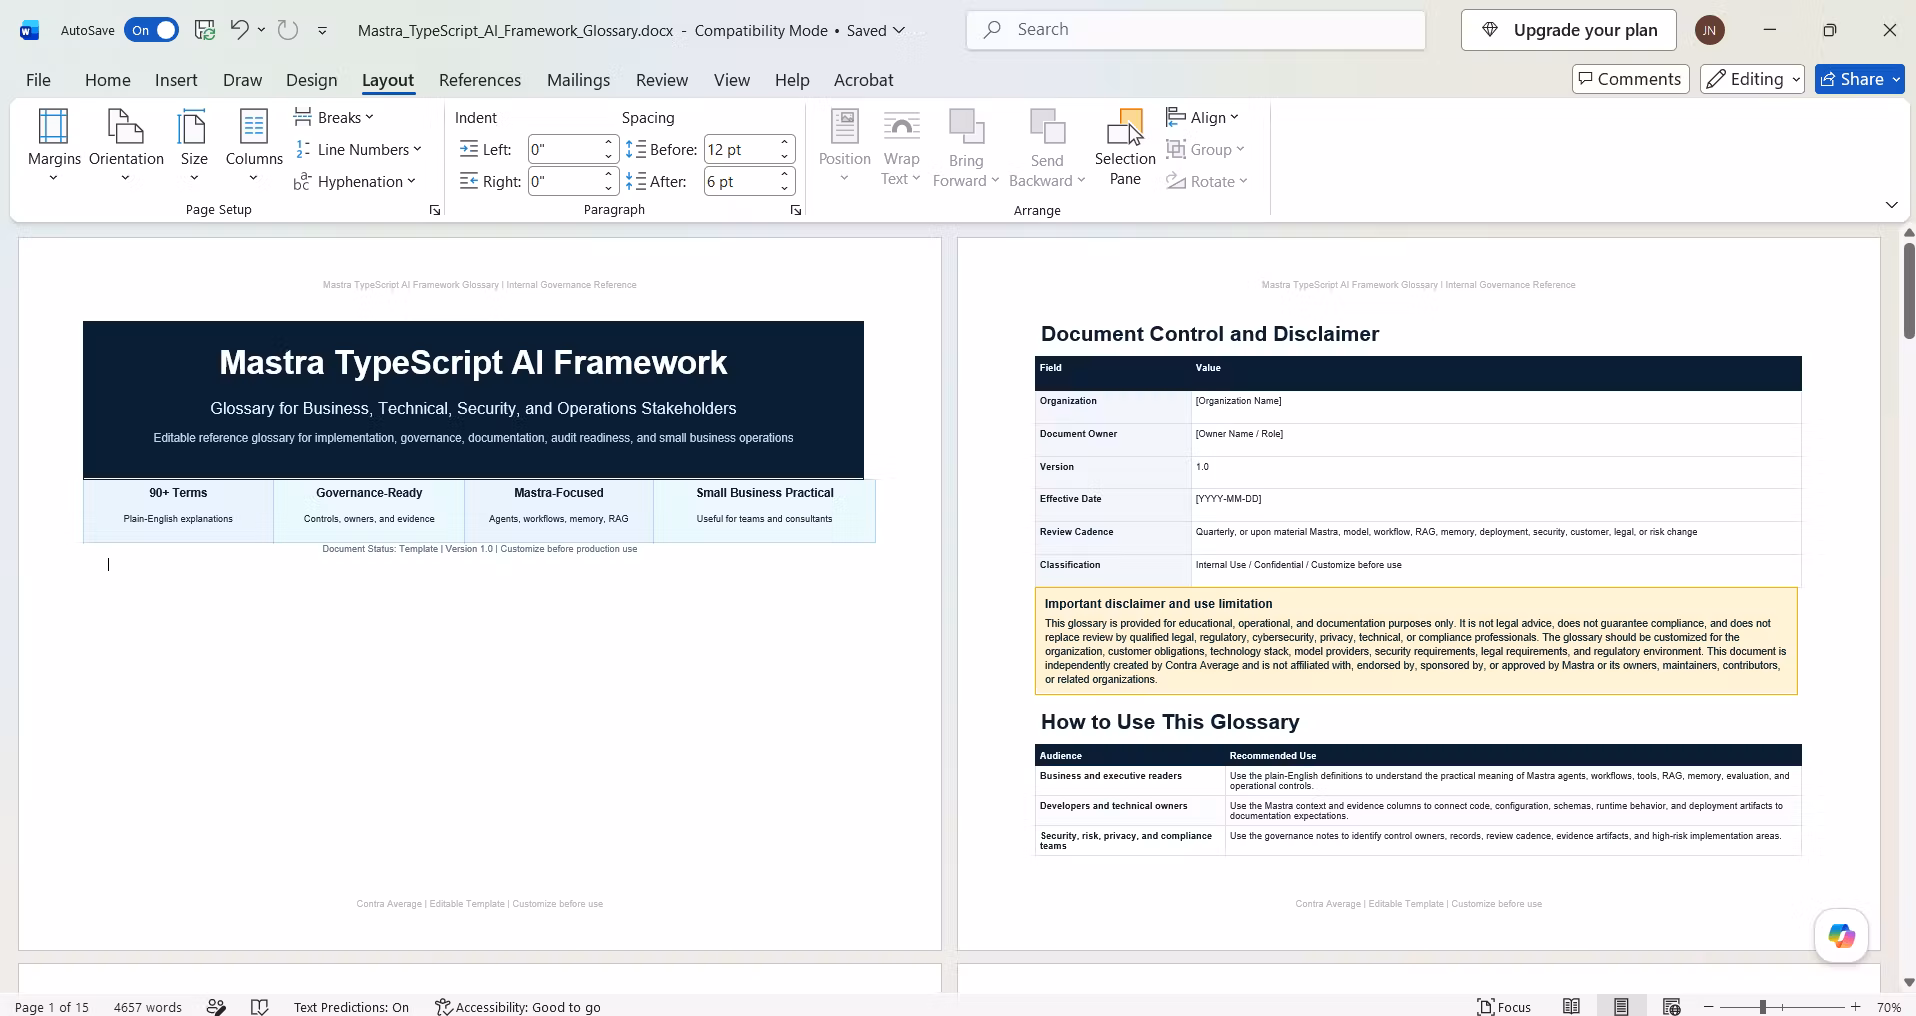Switch to Read Mode view
This screenshot has width=1916, height=1016.
coord(1572,1007)
